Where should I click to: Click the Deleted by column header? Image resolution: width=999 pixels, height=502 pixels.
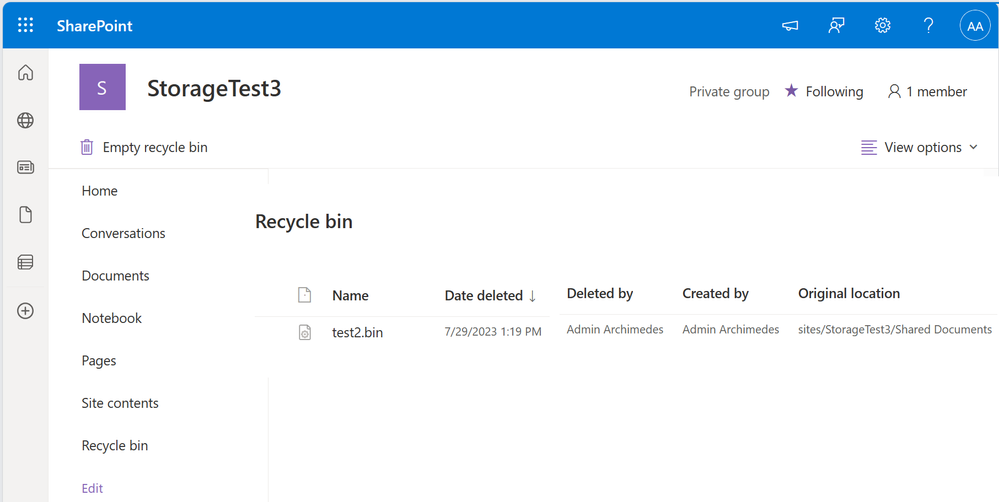point(600,294)
